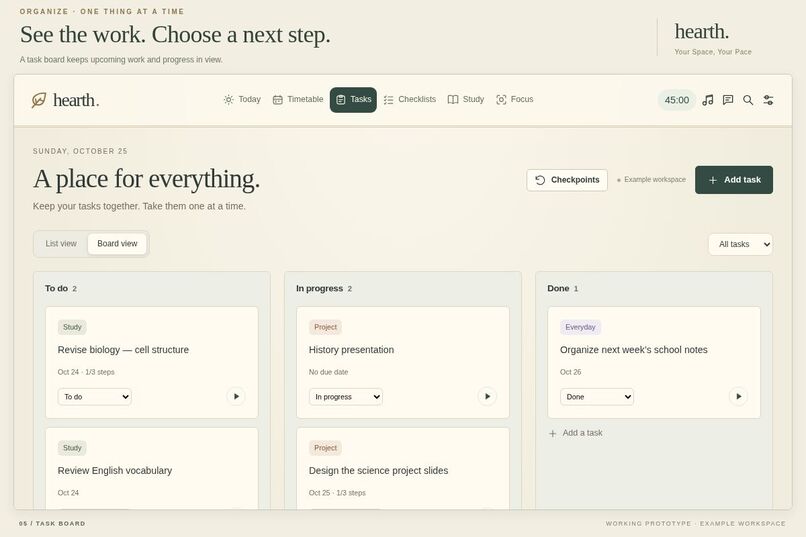This screenshot has height=537, width=806.
Task: Start focus on History presentation task
Action: pyautogui.click(x=487, y=396)
